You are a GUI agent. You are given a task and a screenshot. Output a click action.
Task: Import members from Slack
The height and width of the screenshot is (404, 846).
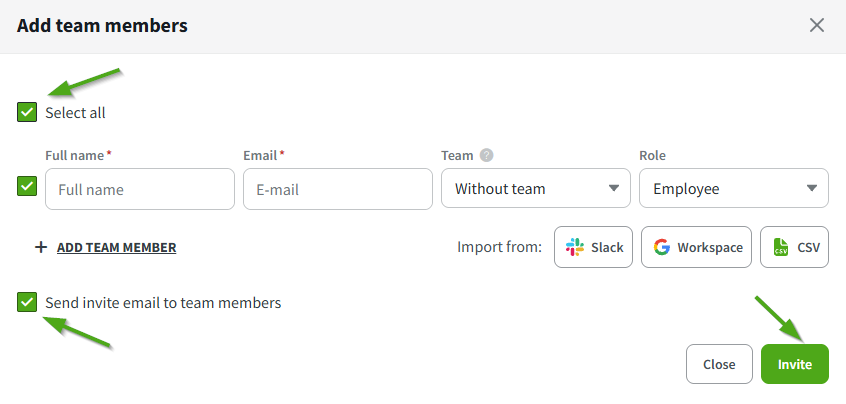point(594,247)
